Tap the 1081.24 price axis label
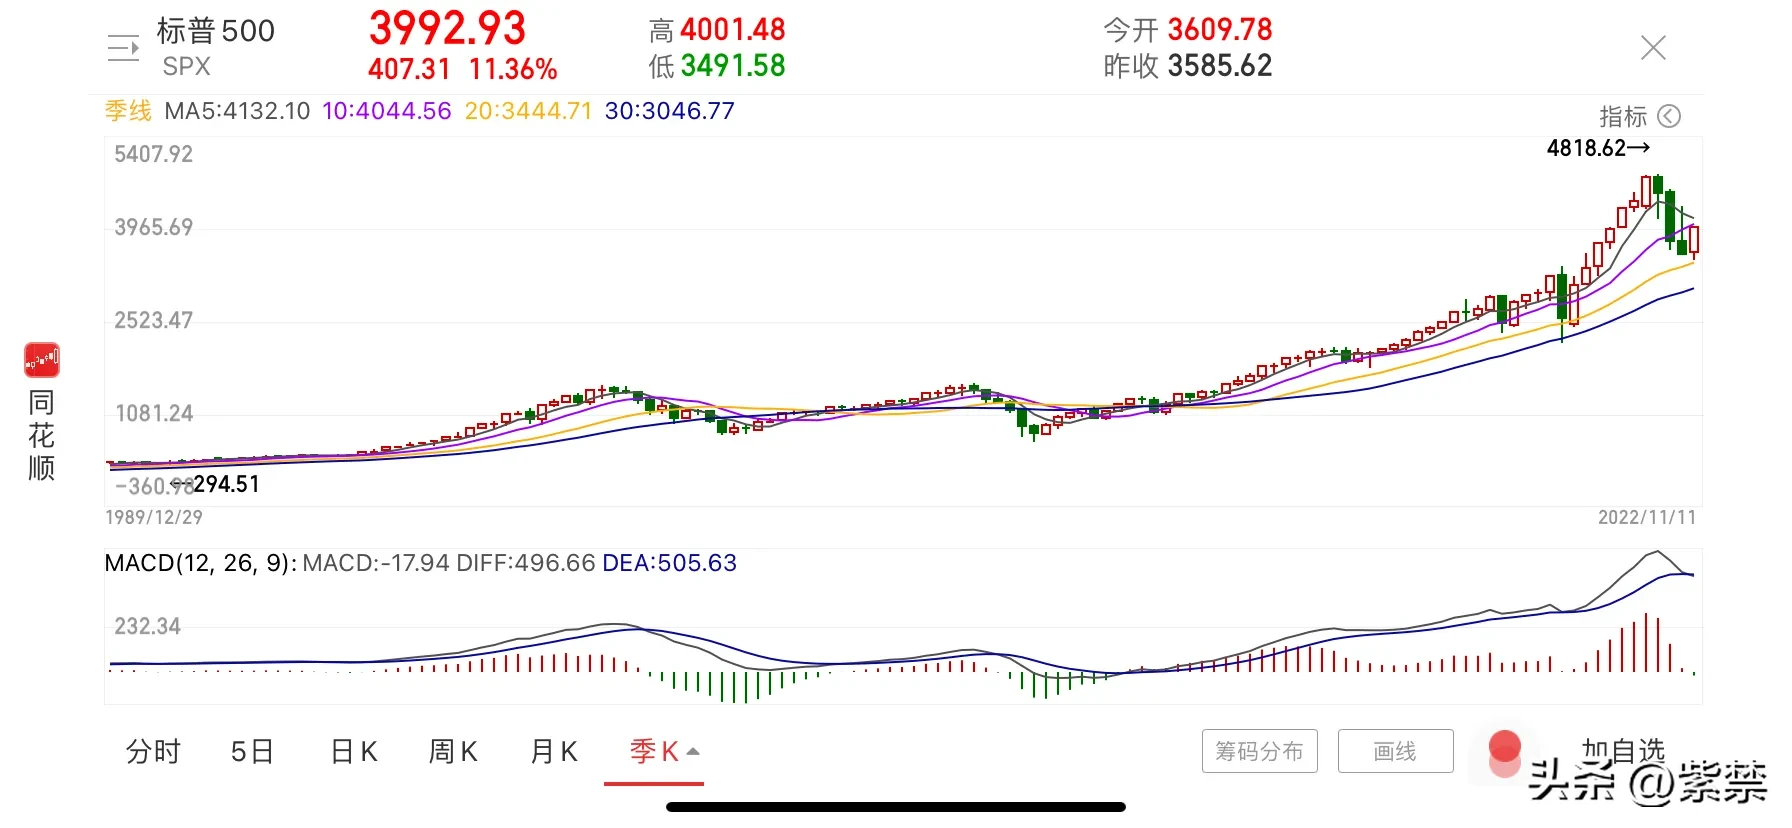Image resolution: width=1792 pixels, height=828 pixels. pos(153,413)
